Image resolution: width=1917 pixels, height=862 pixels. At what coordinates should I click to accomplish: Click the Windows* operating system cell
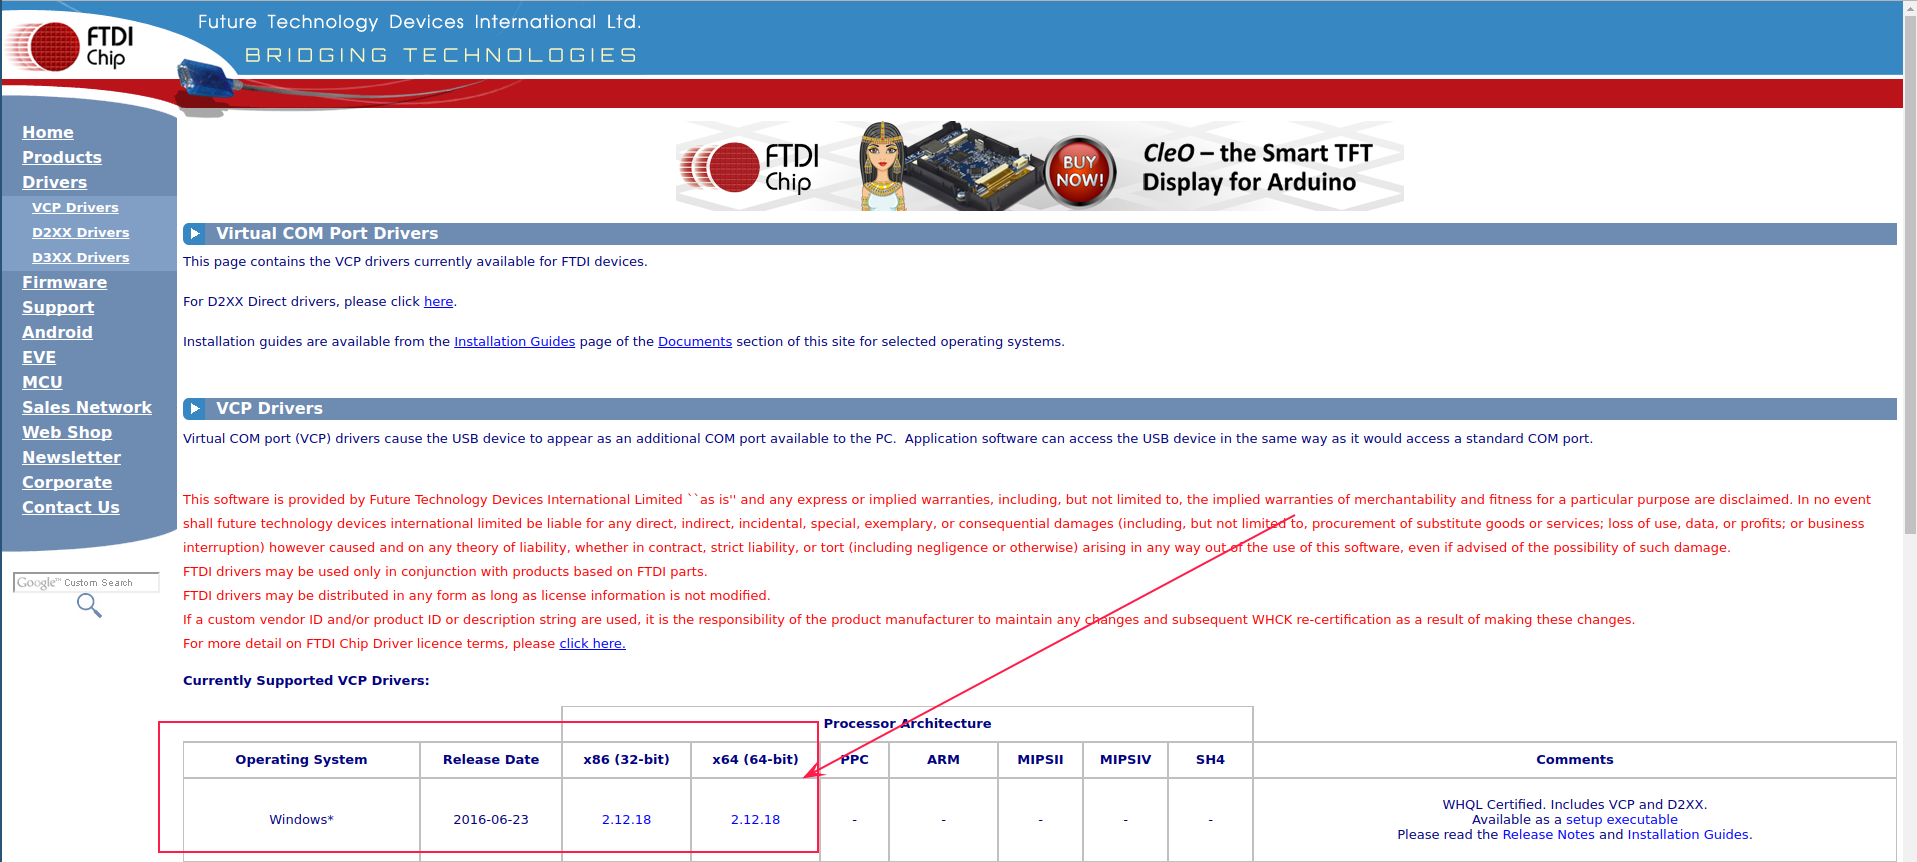301,819
